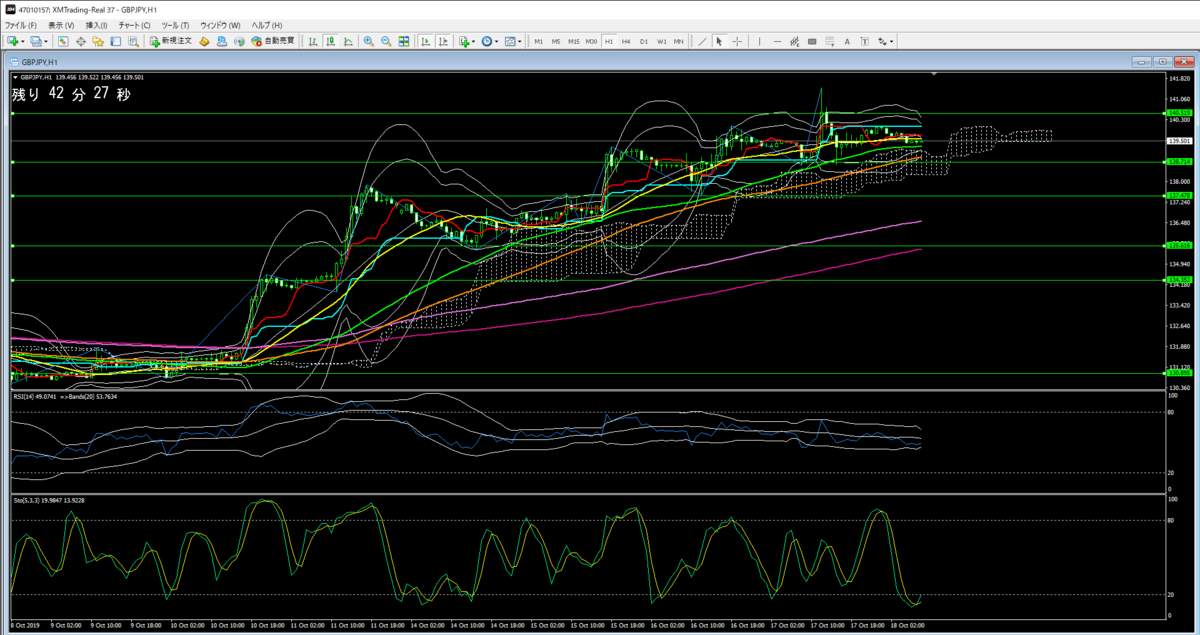1200x635 pixels.
Task: Select the vertical line drawing tool
Action: point(759,41)
